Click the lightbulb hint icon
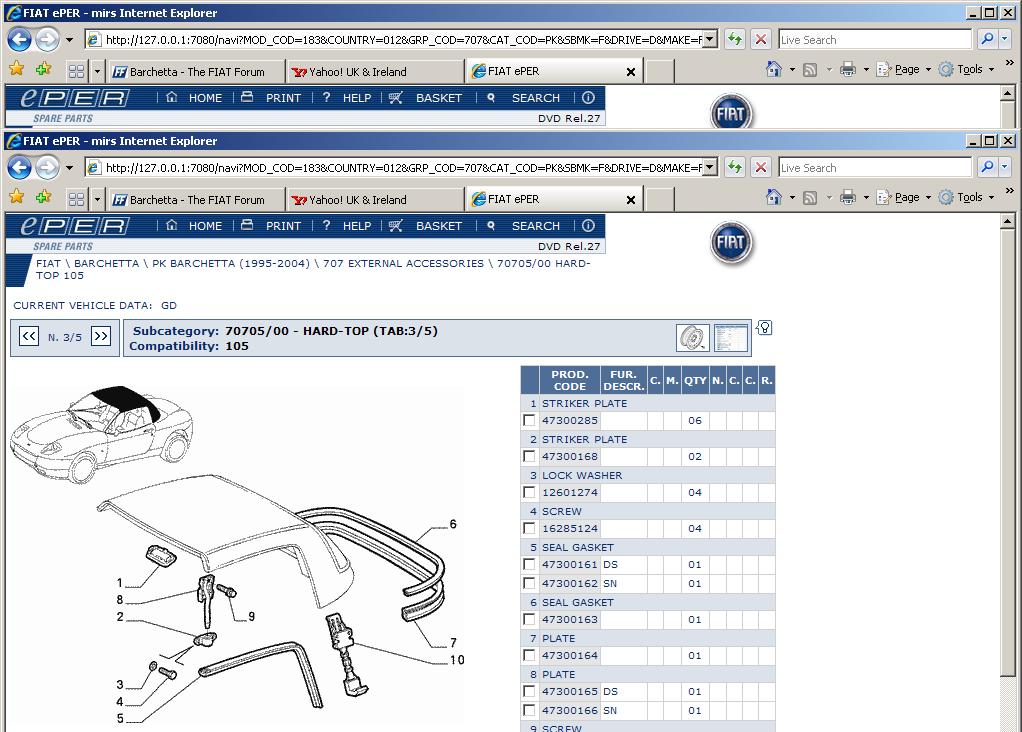The width and height of the screenshot is (1022, 732). pyautogui.click(x=765, y=327)
